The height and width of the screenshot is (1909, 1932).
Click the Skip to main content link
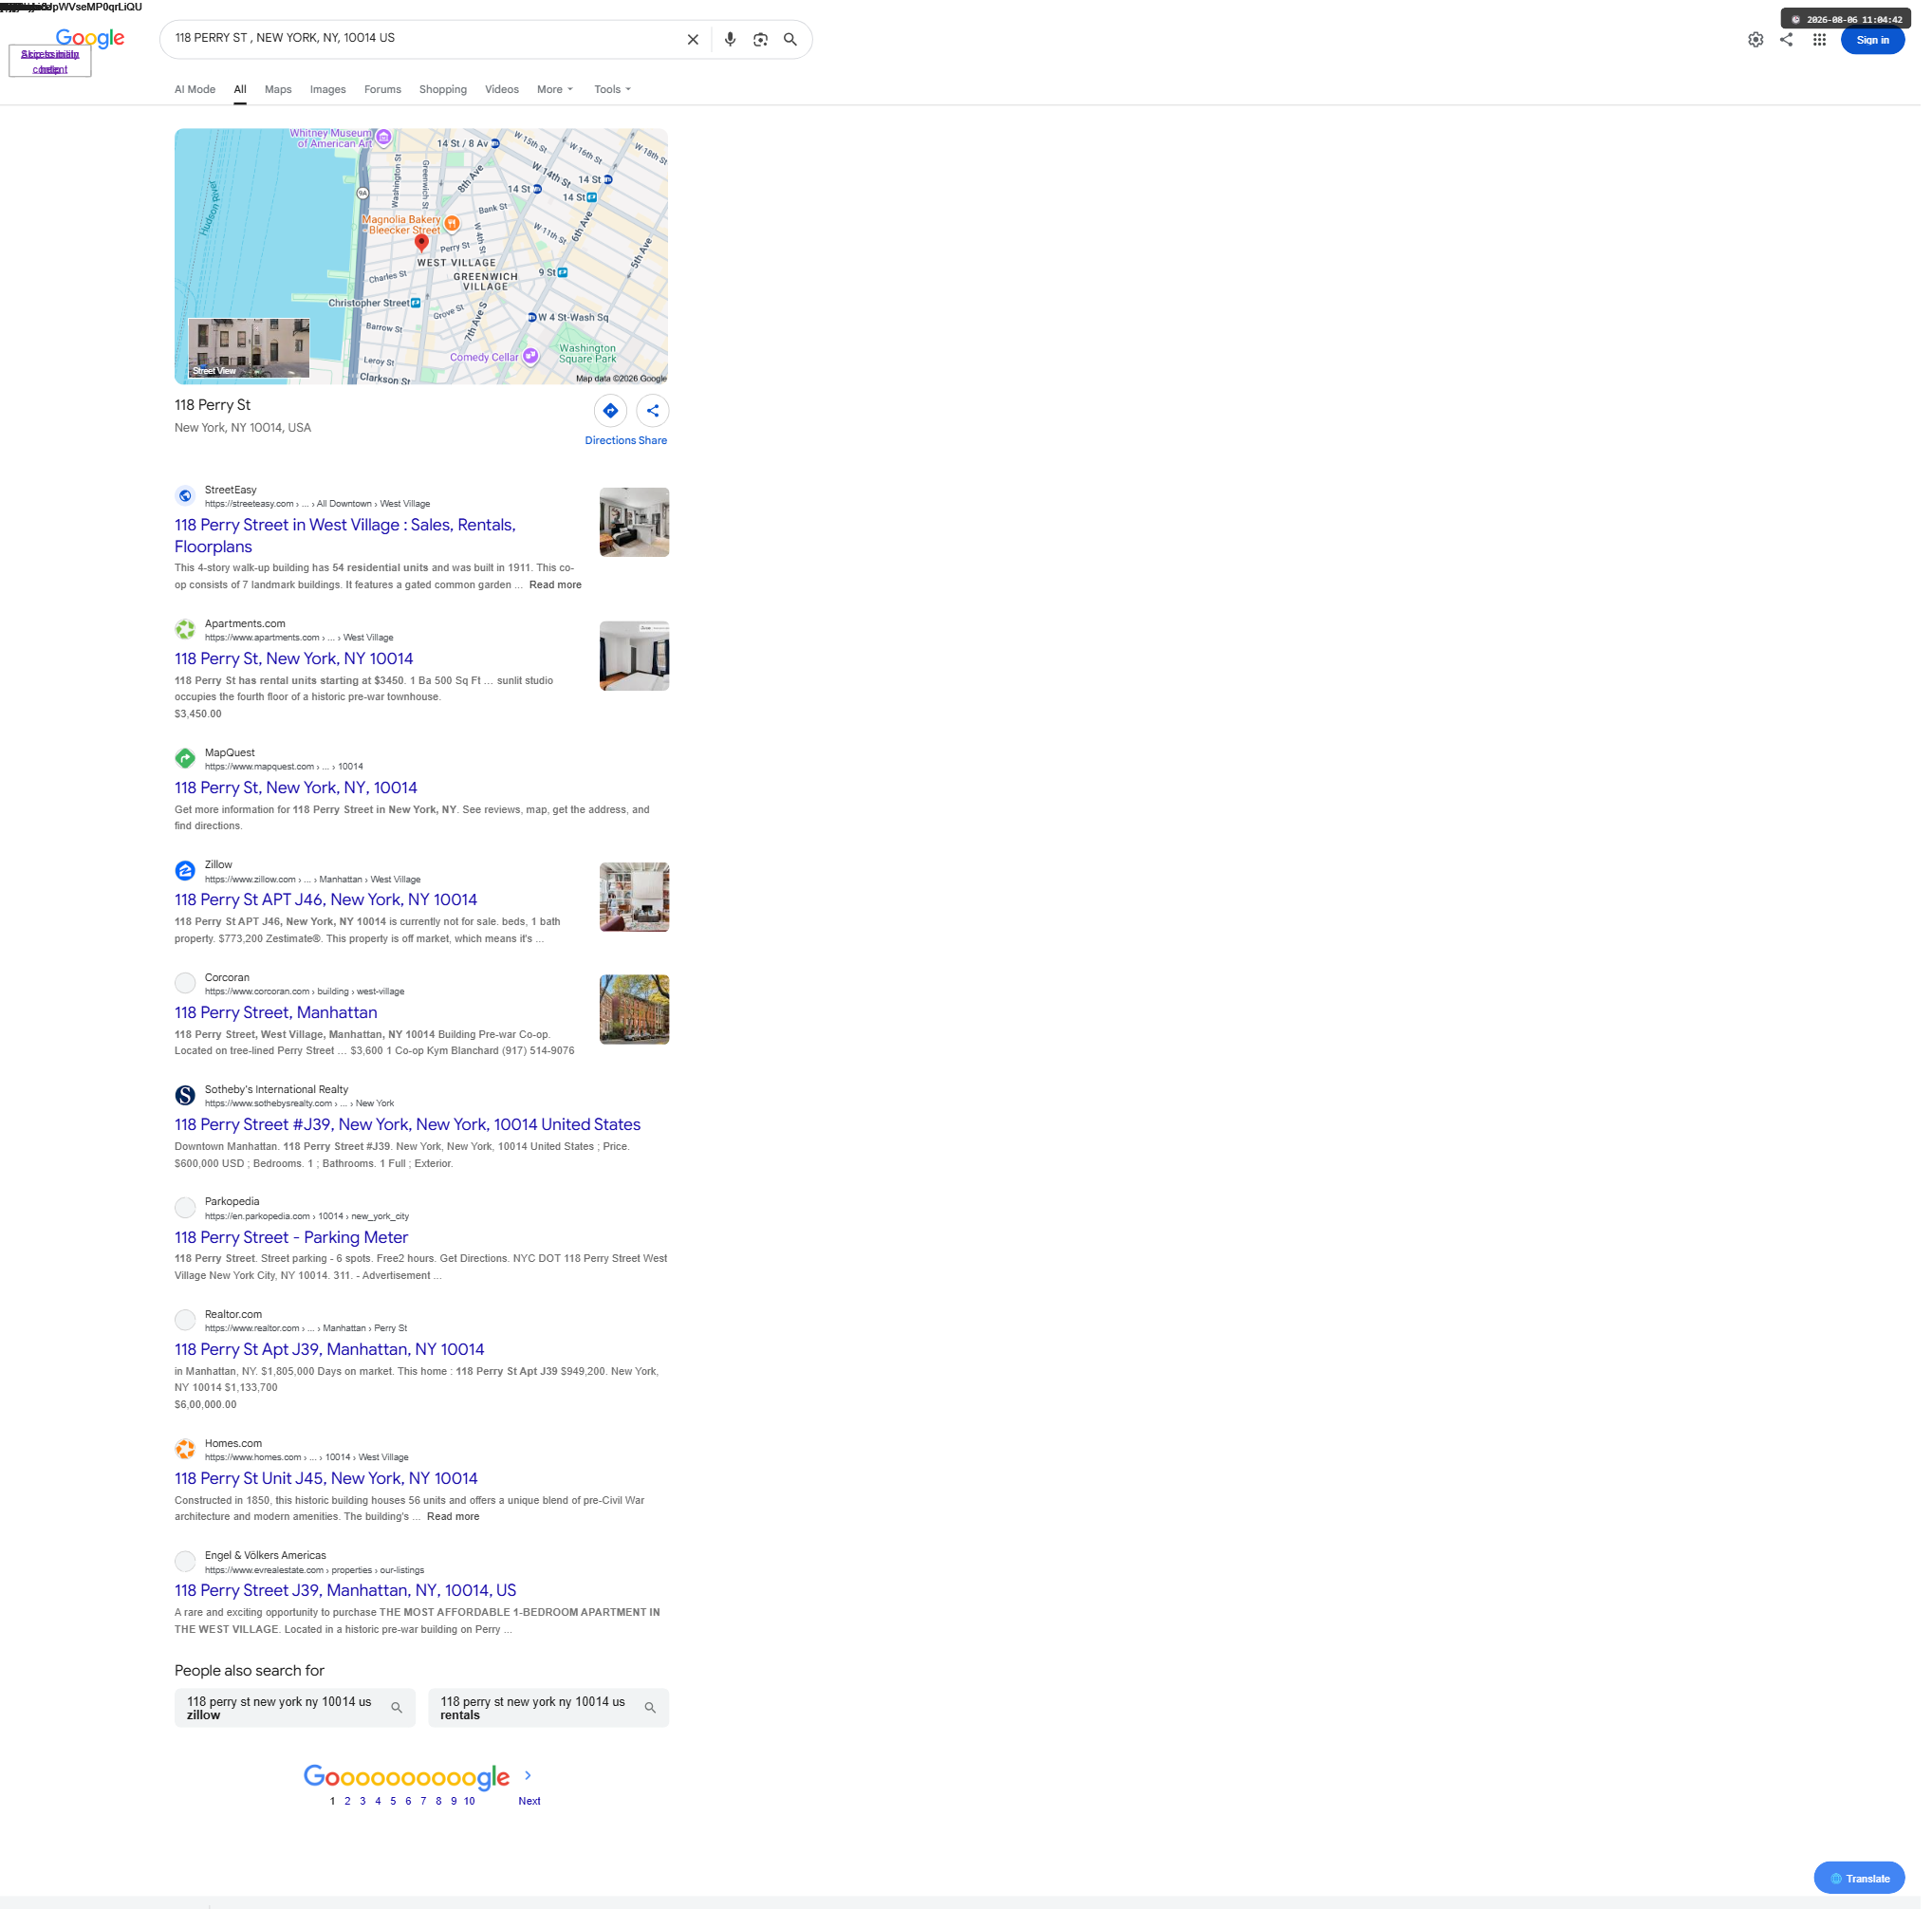pos(50,62)
